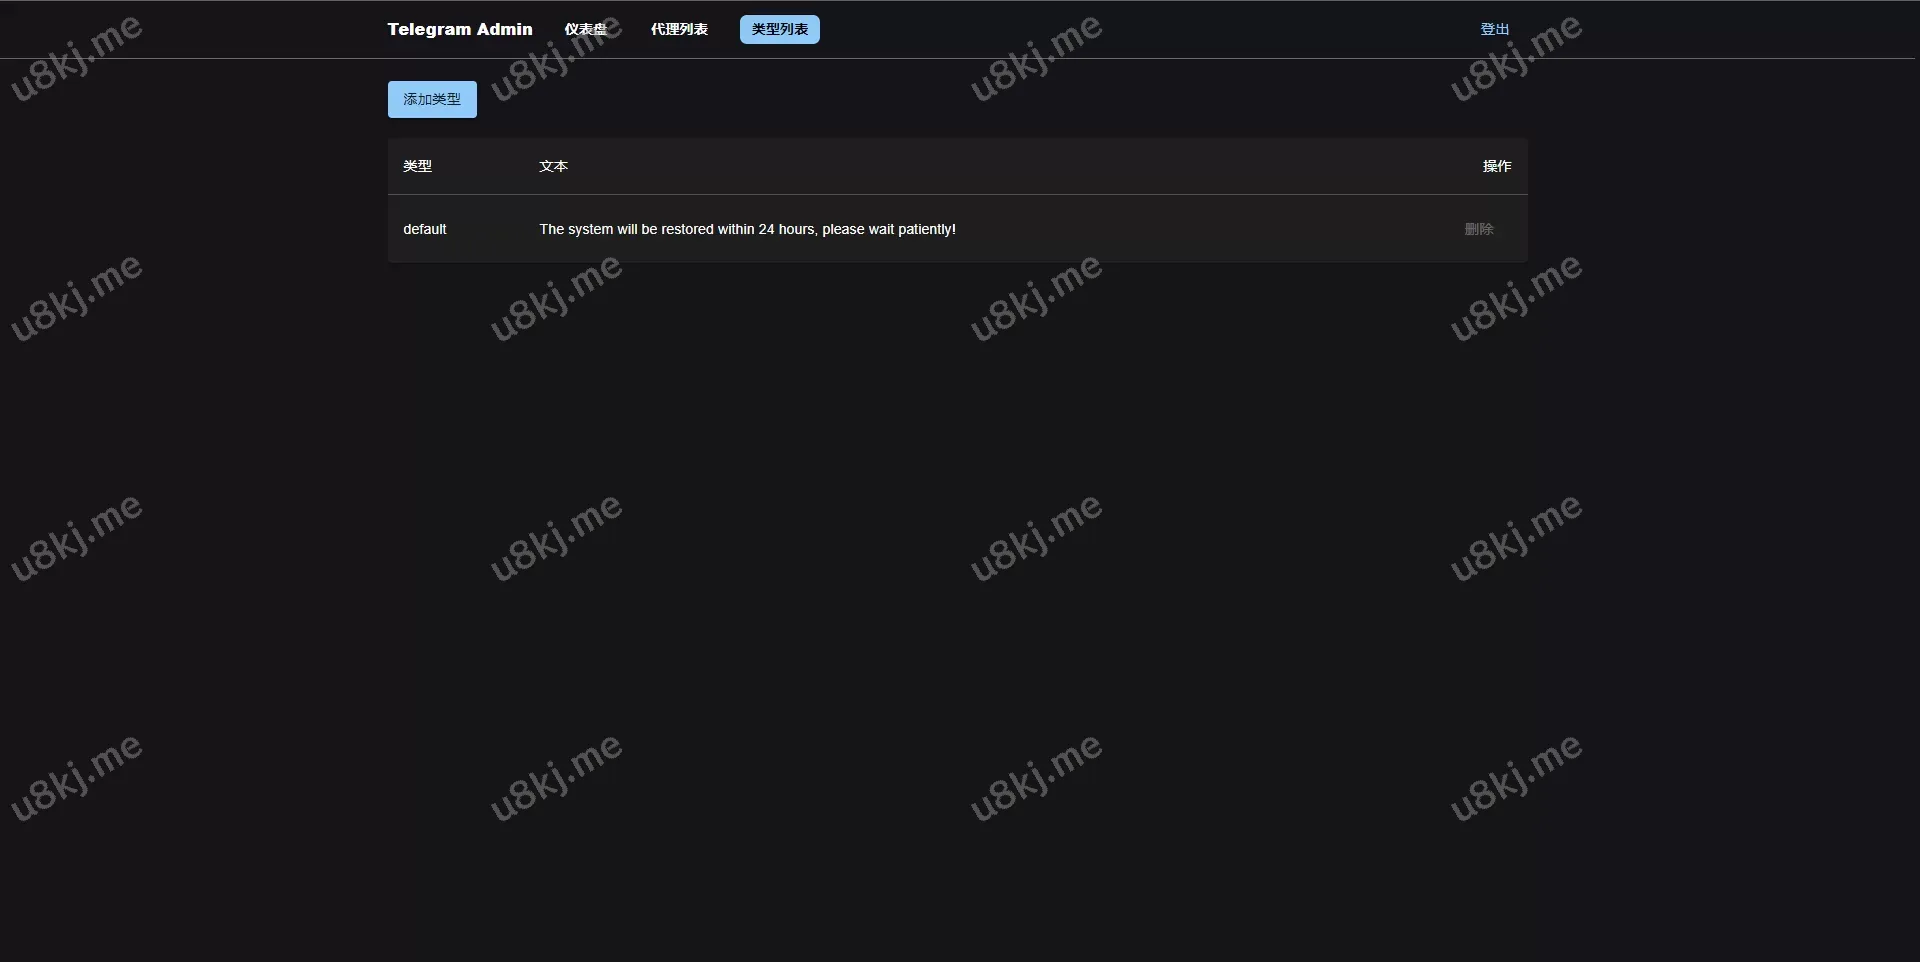1920x962 pixels.
Task: Click the 类型 column header
Action: tap(417, 166)
